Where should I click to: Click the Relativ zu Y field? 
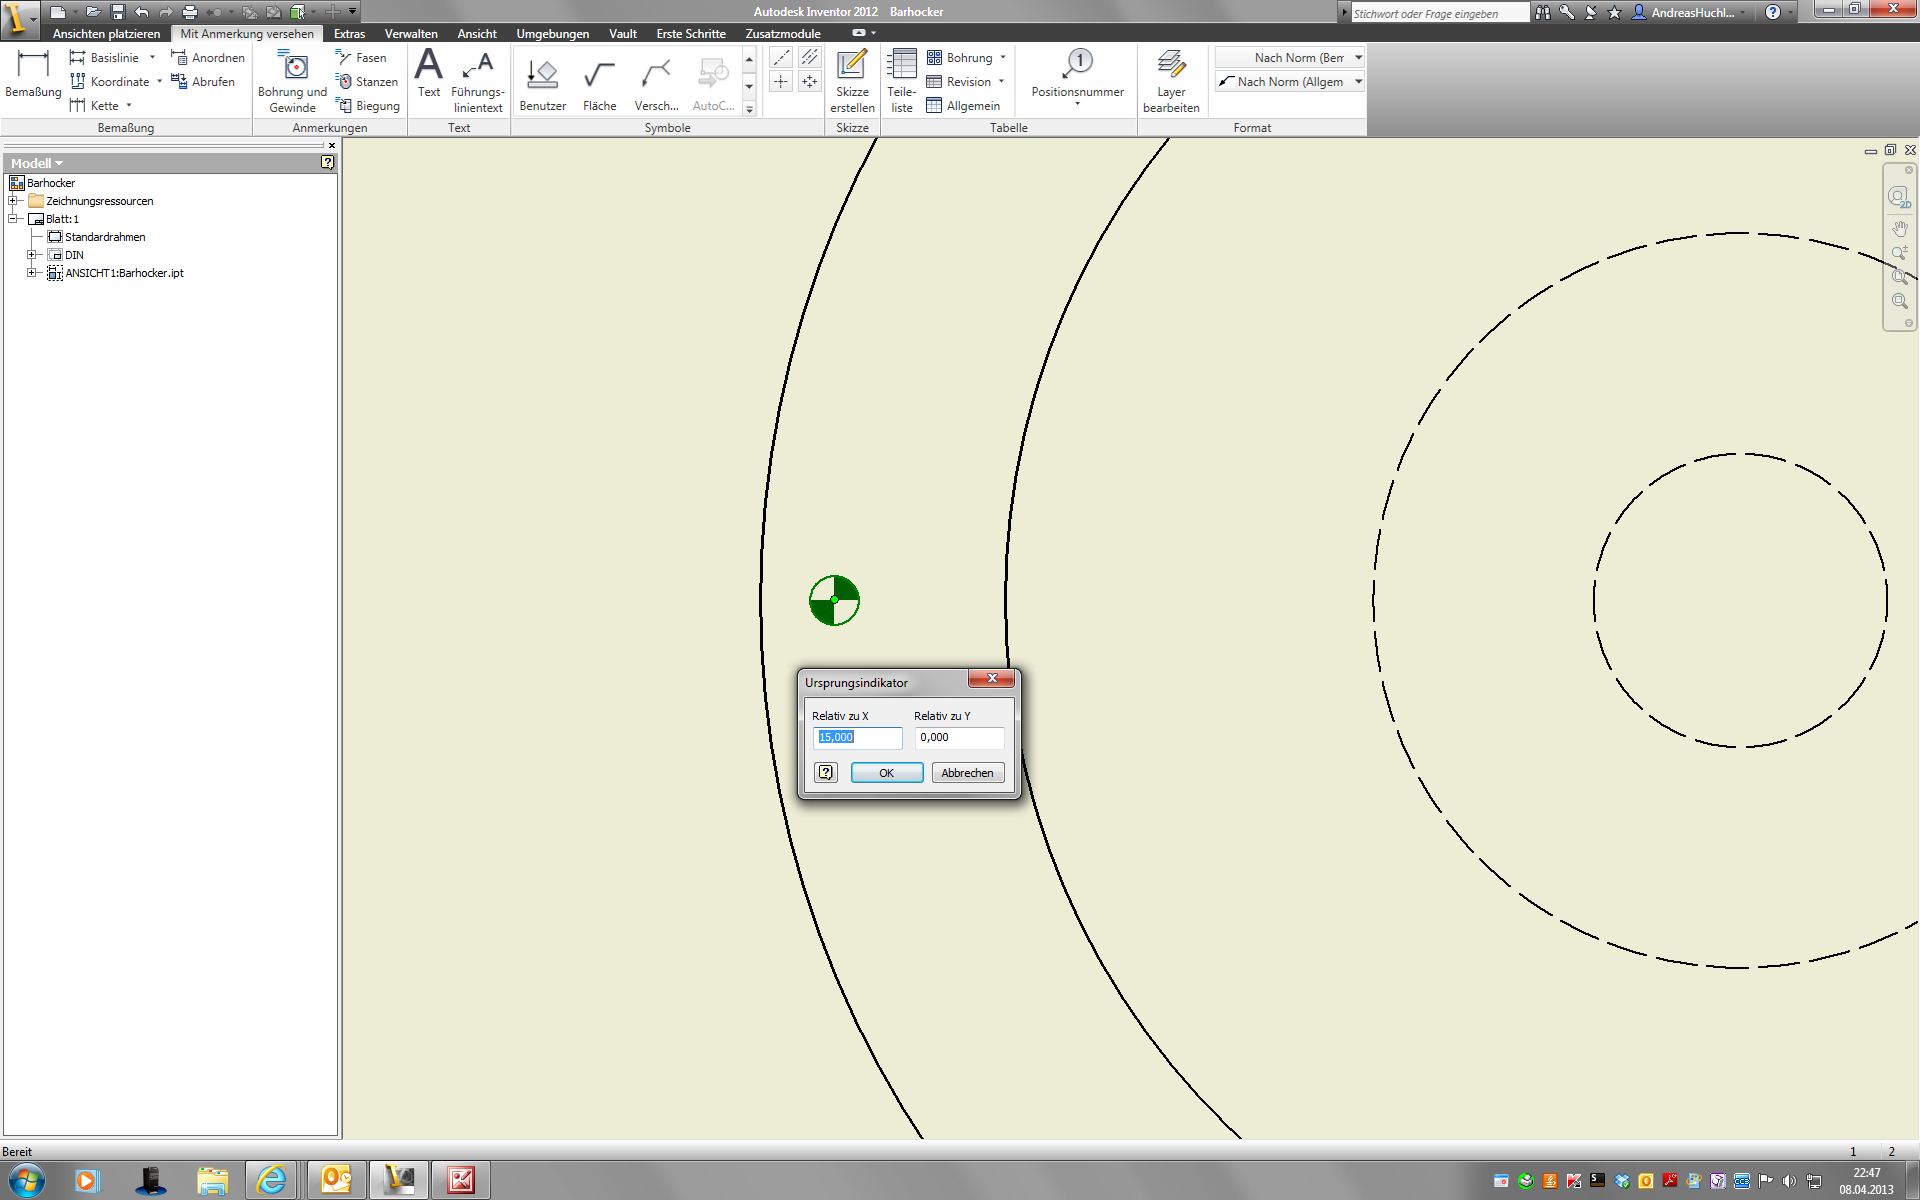959,737
